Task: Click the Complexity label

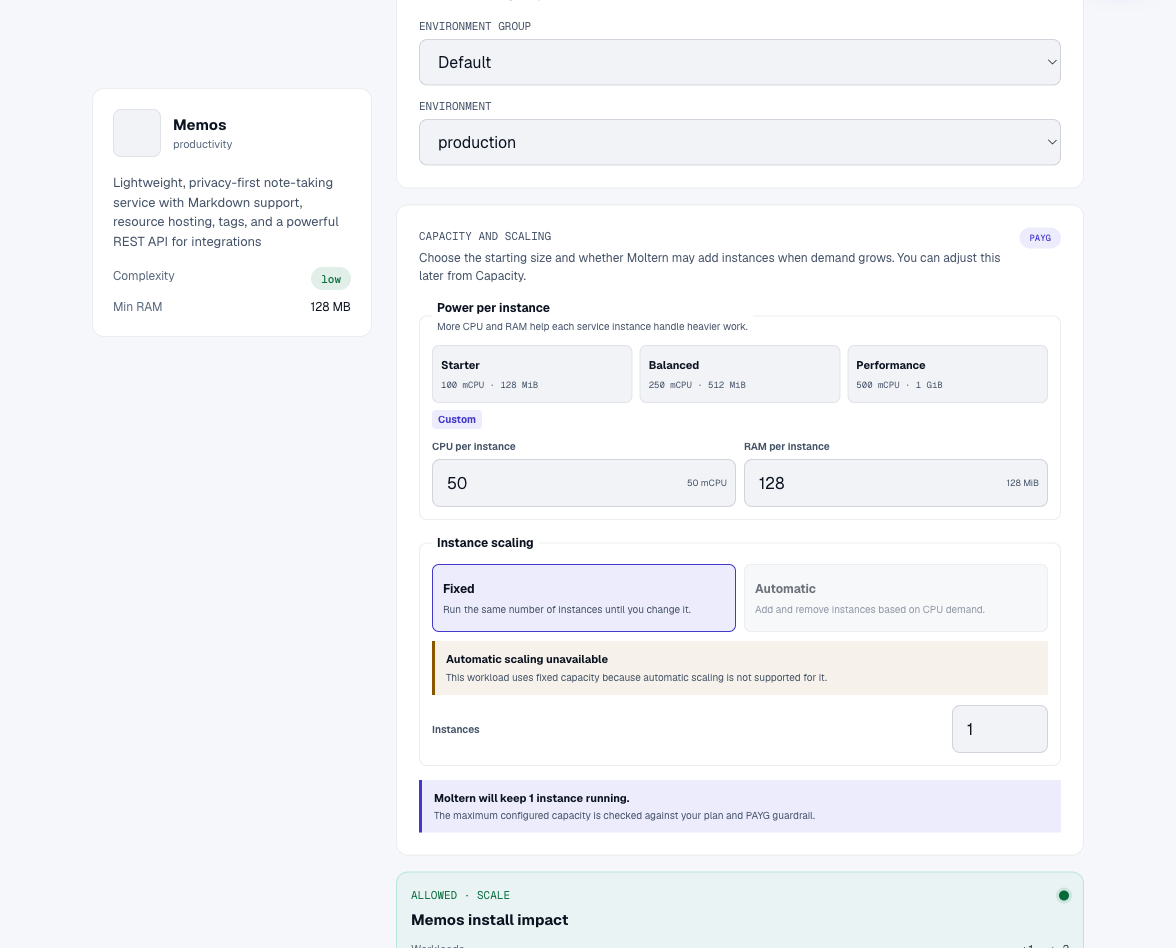Action: point(144,276)
